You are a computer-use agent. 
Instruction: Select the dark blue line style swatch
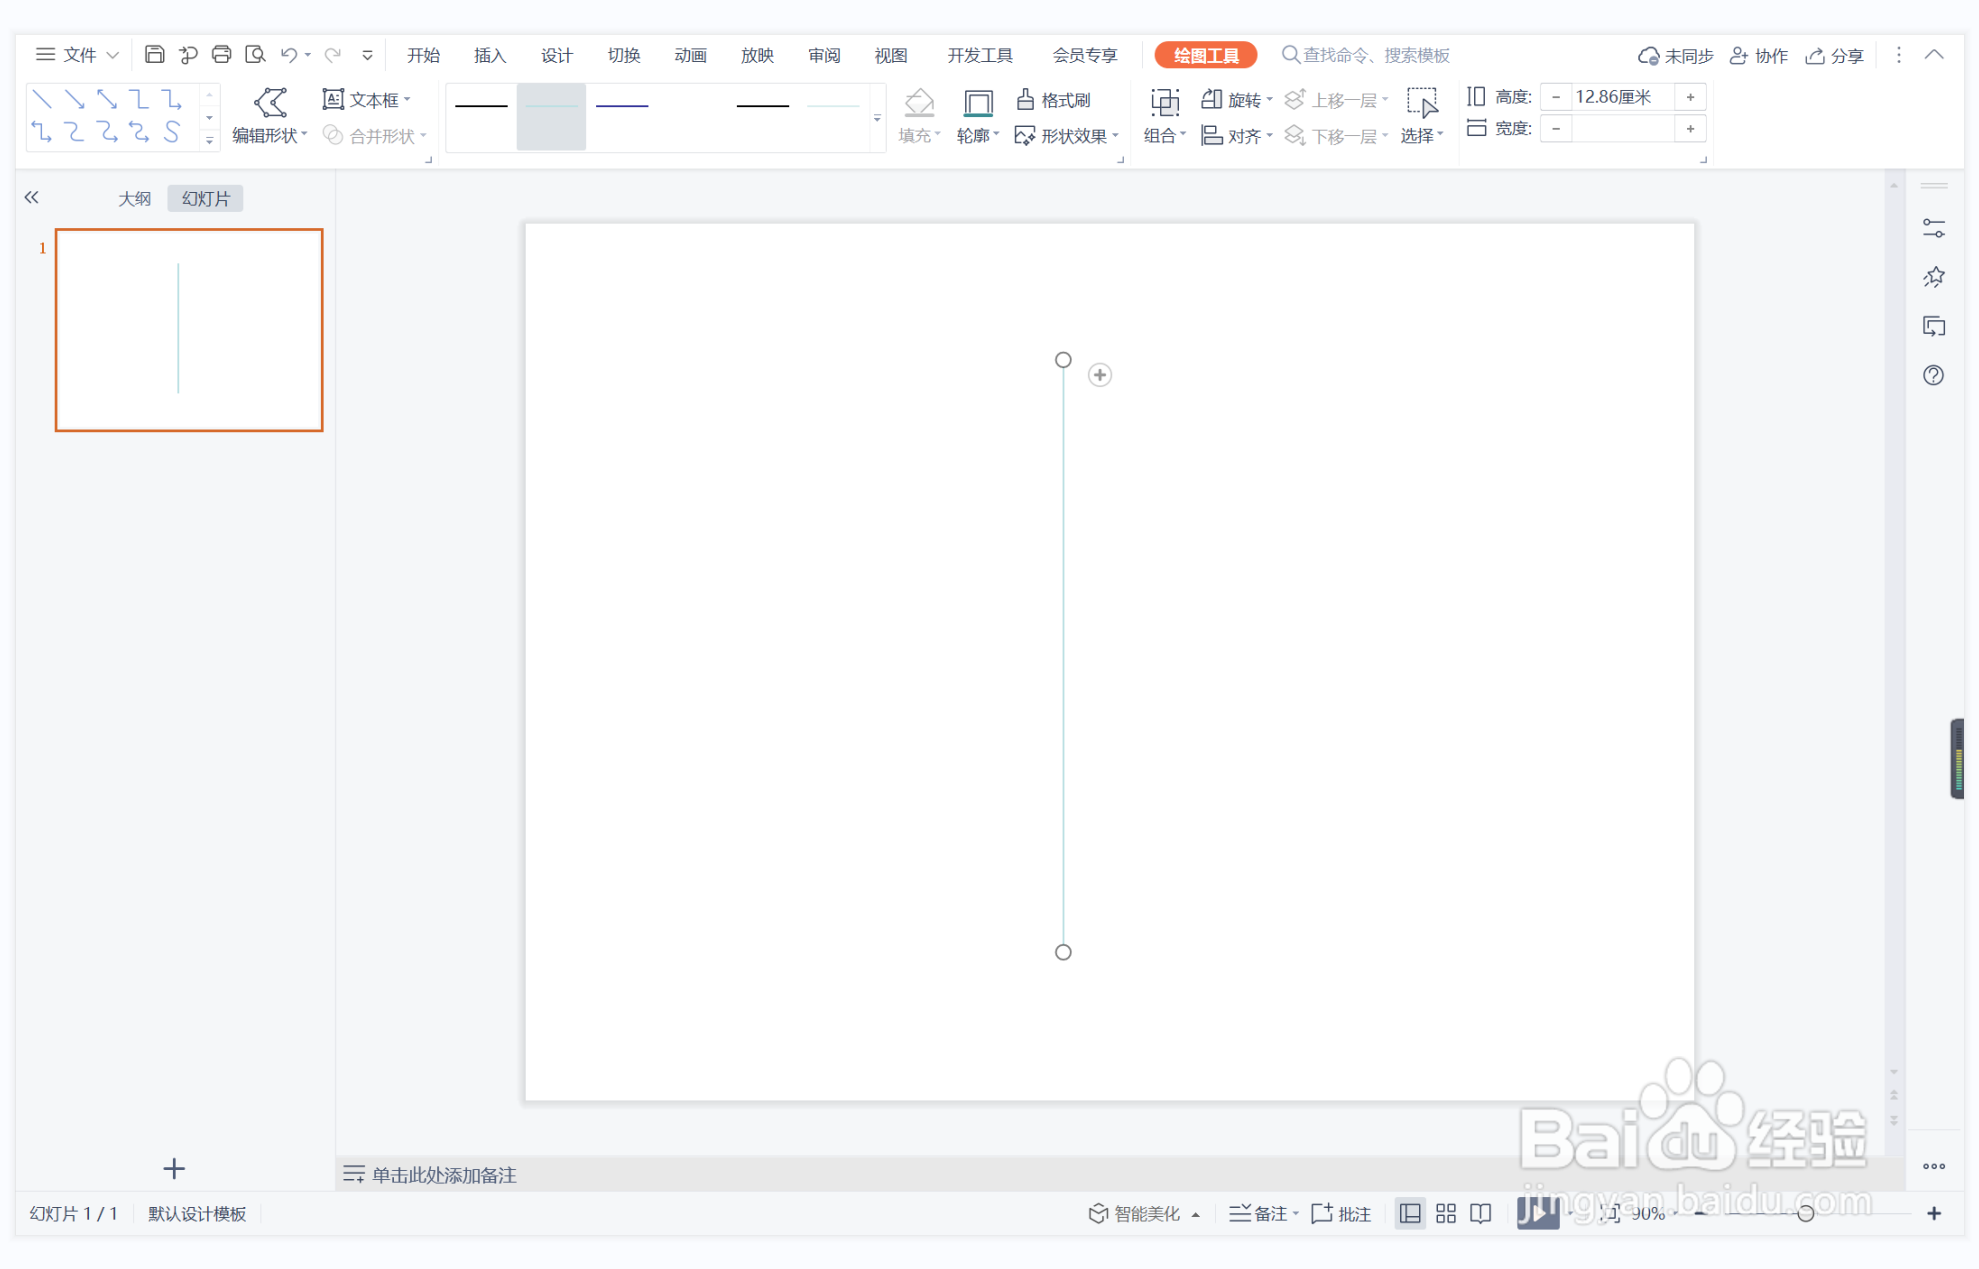tap(622, 105)
